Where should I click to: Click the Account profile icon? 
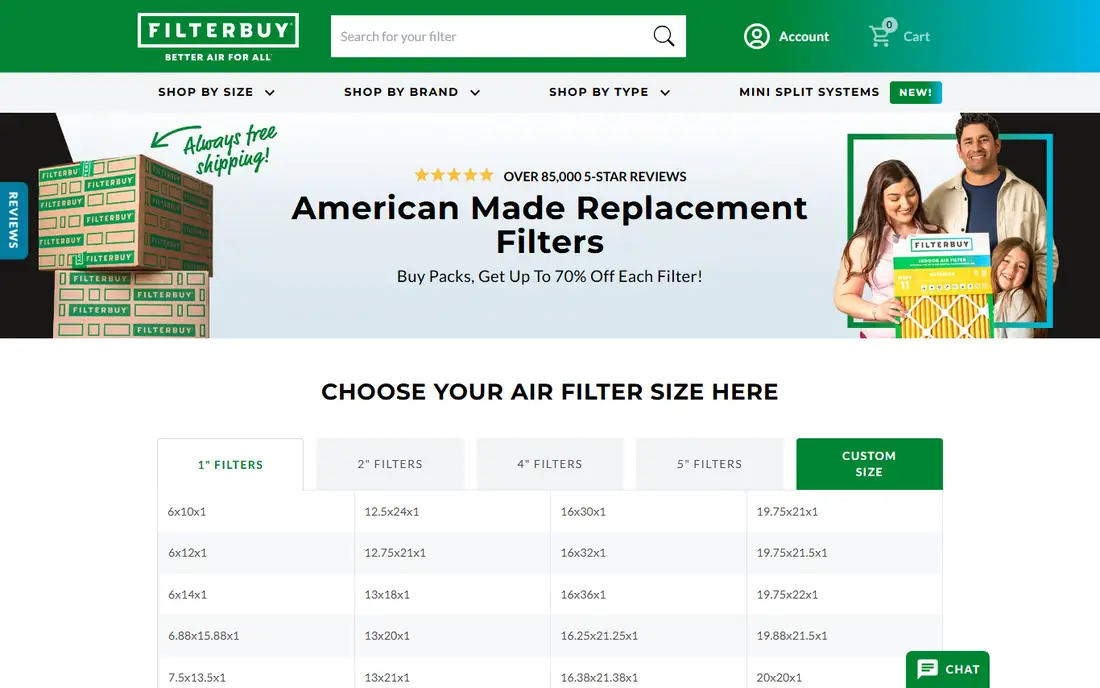(756, 36)
